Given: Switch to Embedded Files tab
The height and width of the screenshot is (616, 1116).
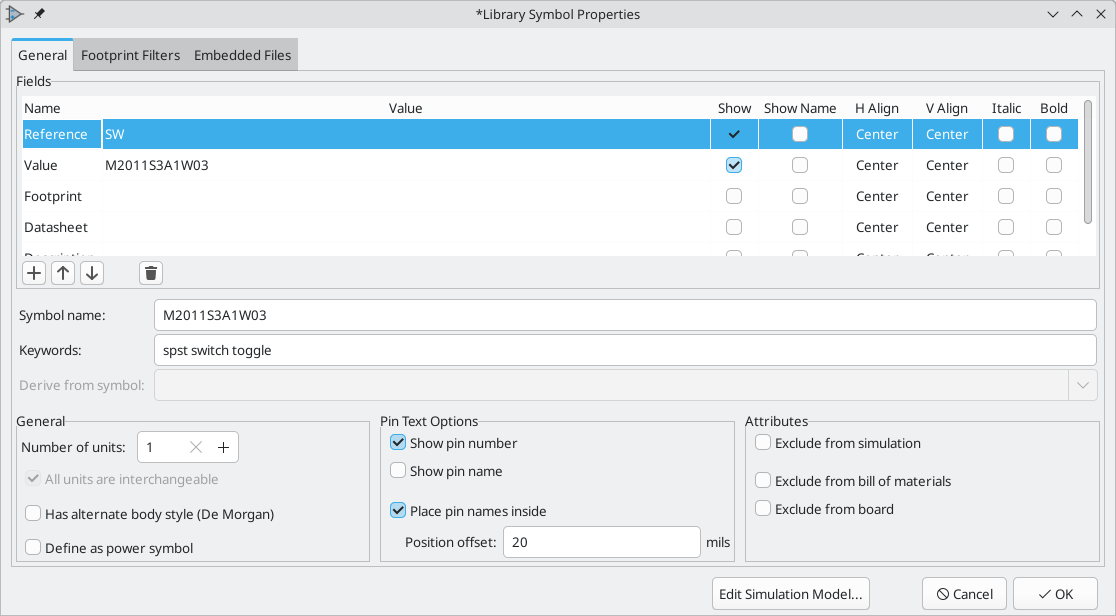Looking at the screenshot, I should [x=242, y=55].
